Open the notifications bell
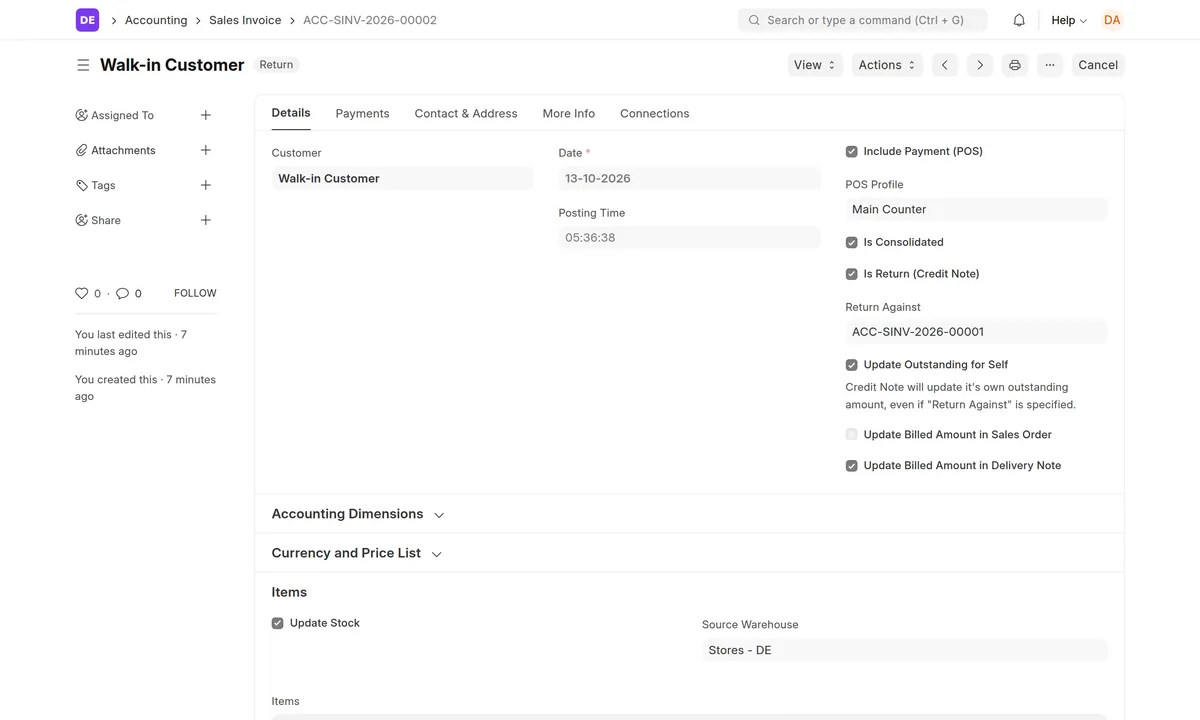1200x720 pixels. pyautogui.click(x=1019, y=20)
